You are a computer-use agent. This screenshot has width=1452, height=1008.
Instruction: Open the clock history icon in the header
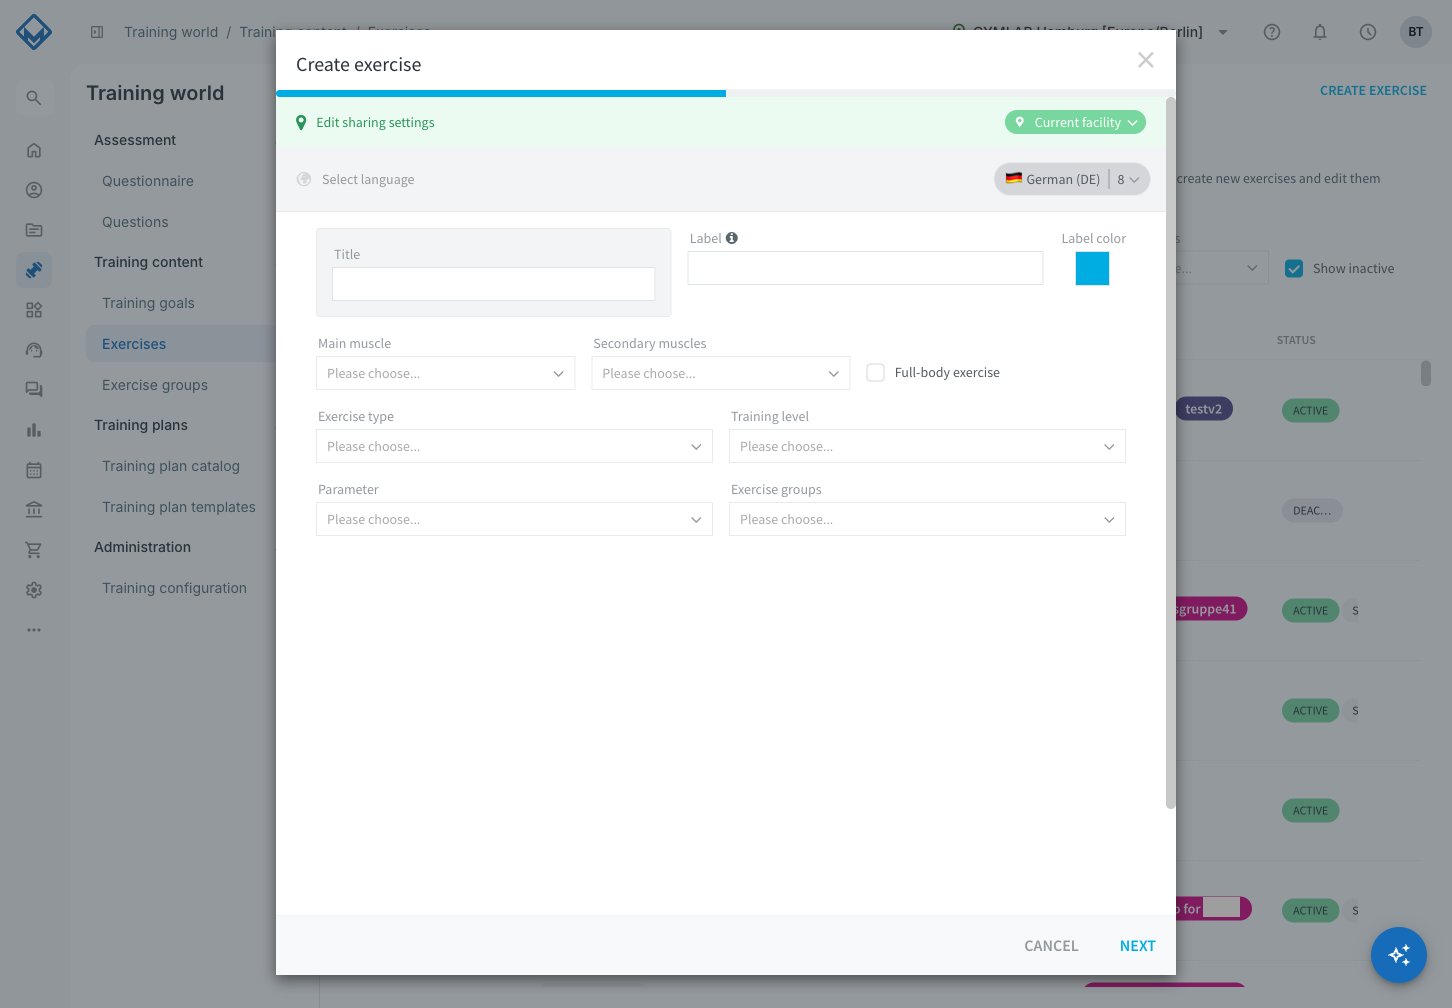pos(1368,32)
